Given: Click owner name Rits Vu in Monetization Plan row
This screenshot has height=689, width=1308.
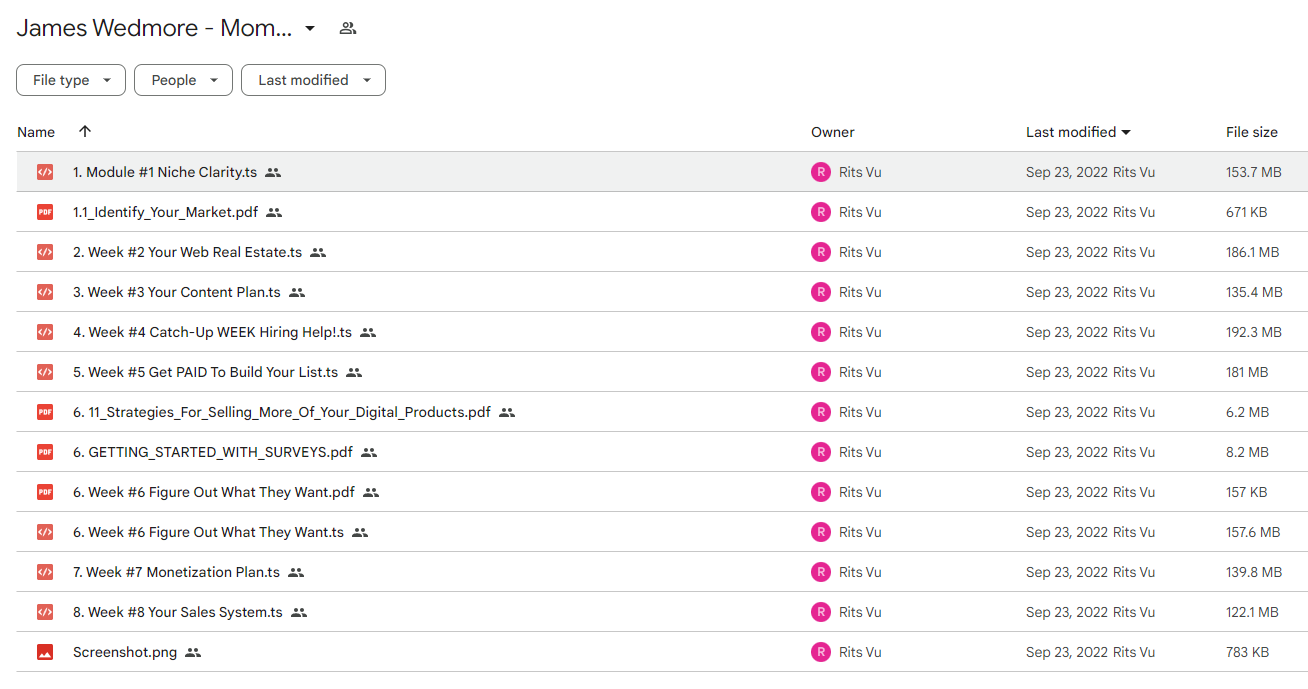Looking at the screenshot, I should (860, 572).
